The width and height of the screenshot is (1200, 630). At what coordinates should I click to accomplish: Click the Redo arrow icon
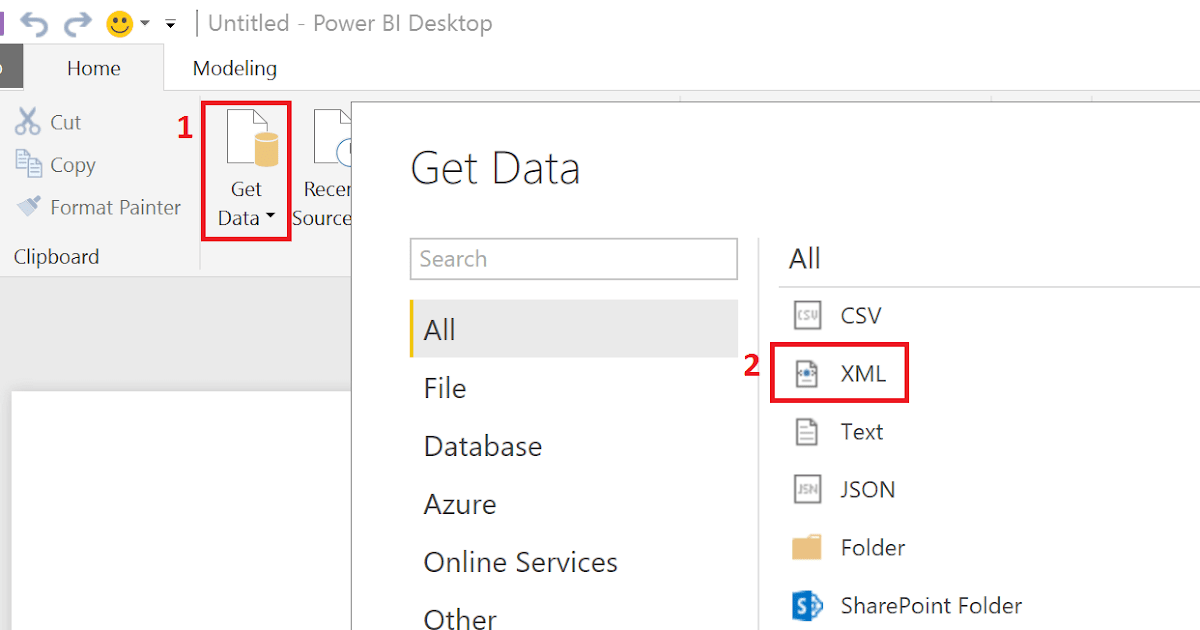[79, 22]
